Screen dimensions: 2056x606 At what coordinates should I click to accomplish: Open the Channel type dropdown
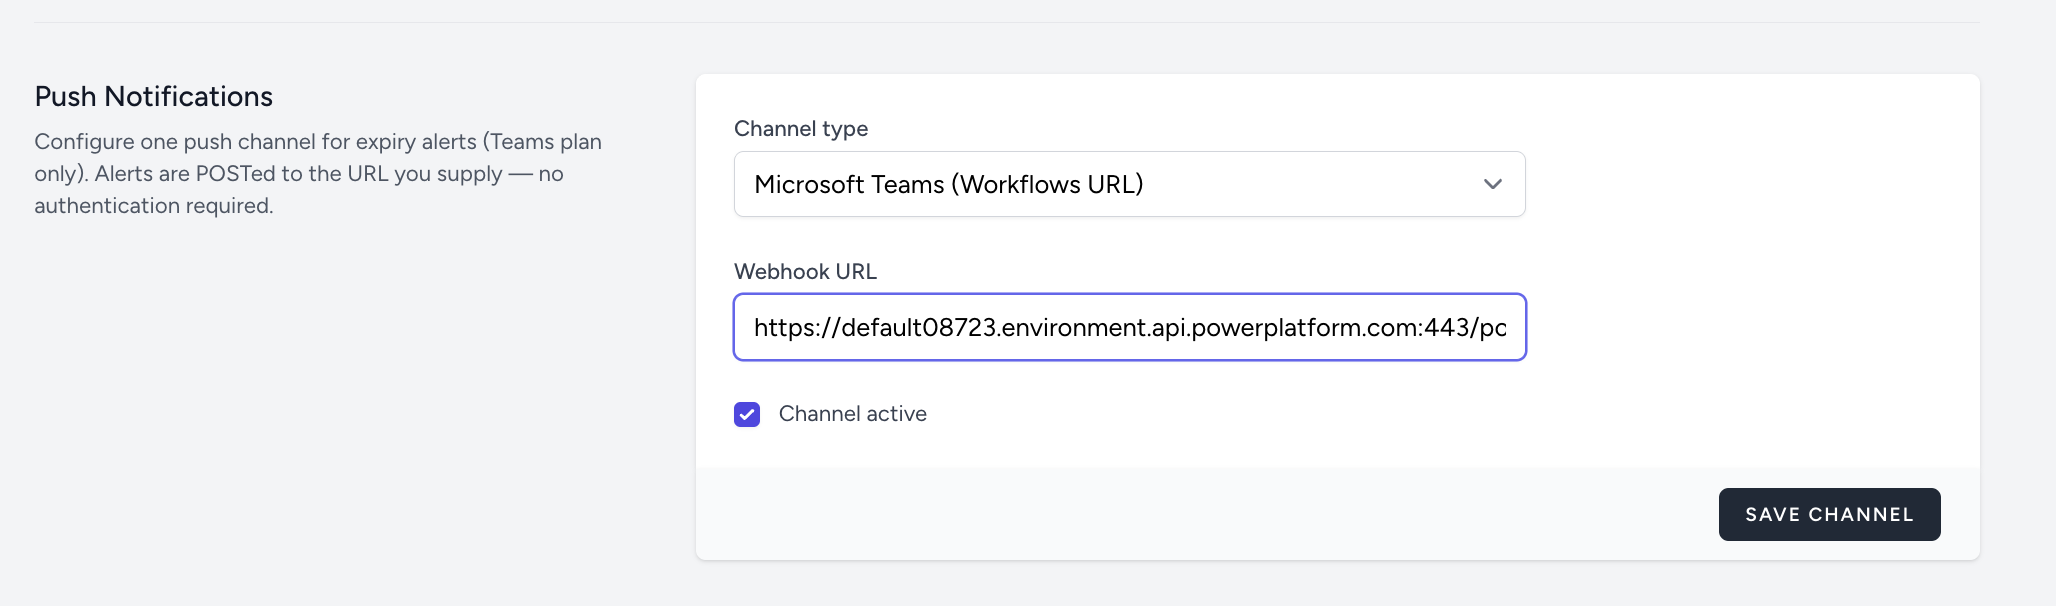point(1129,184)
